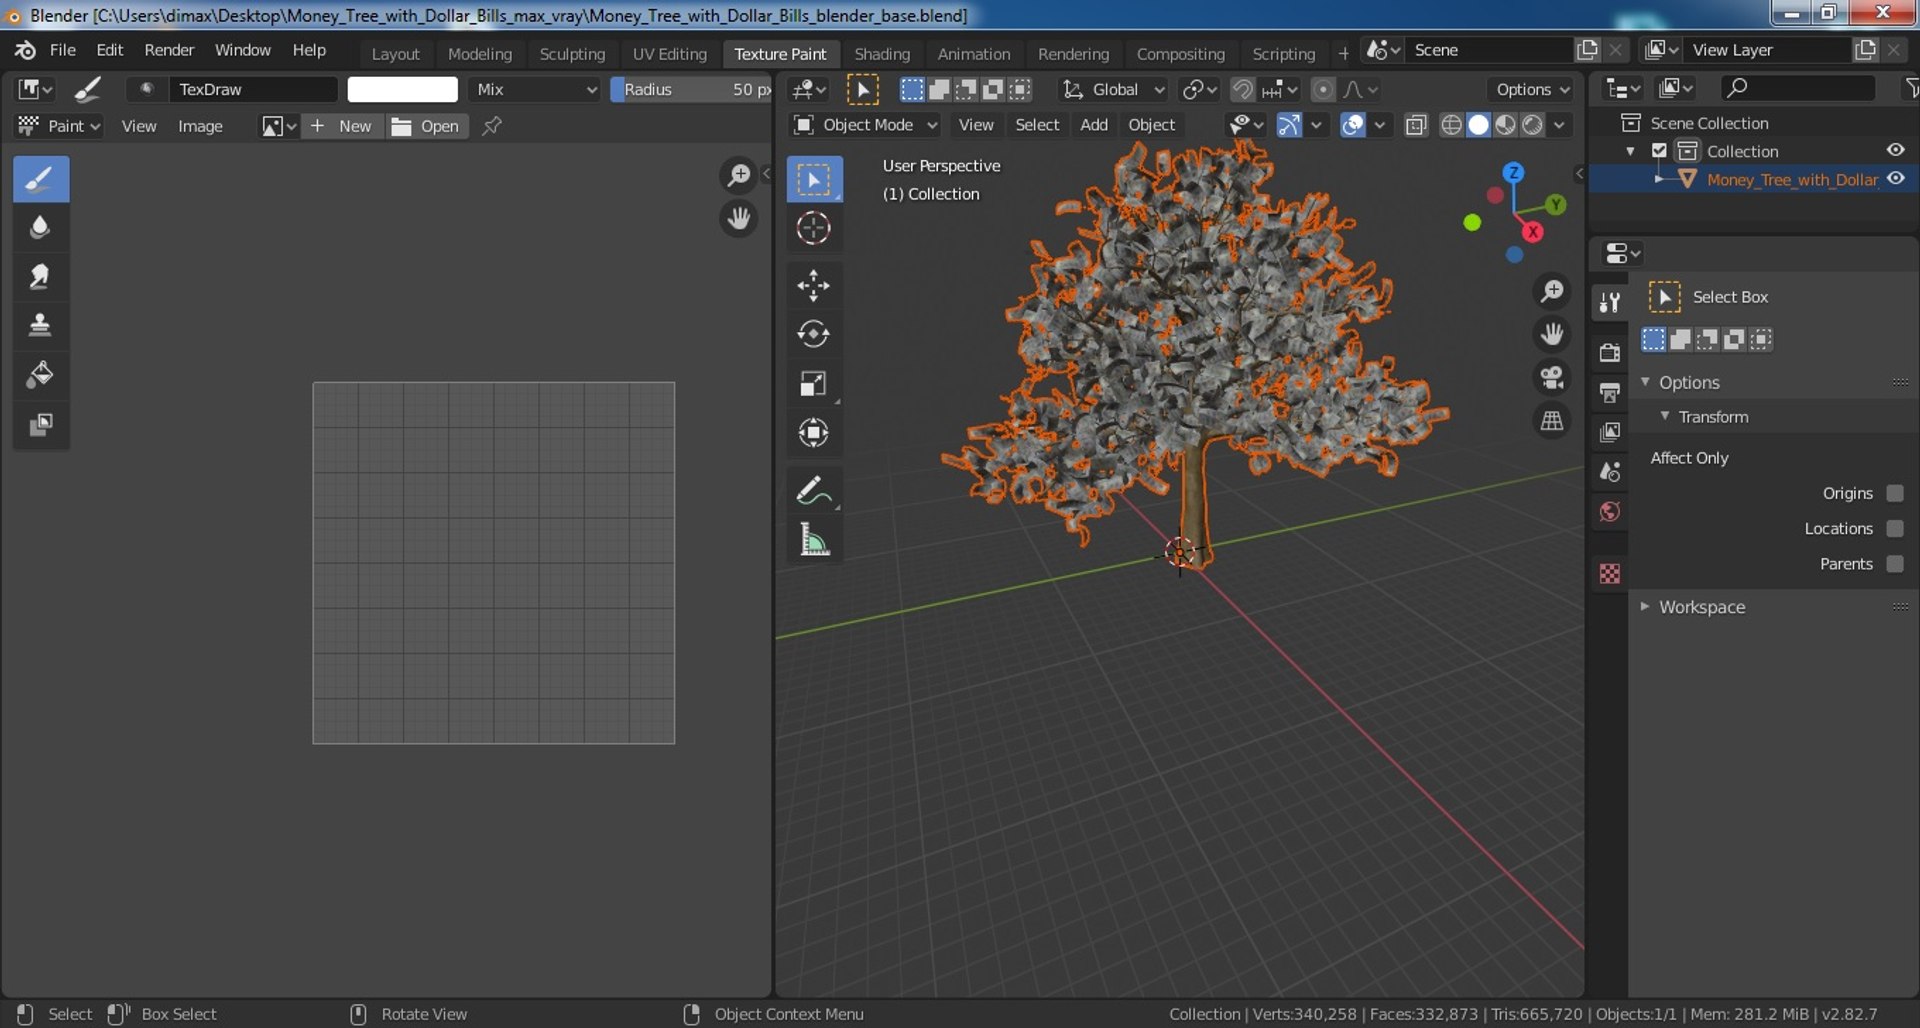Open the Global transform orientation dropdown
Image resolution: width=1920 pixels, height=1028 pixels.
(x=1113, y=89)
